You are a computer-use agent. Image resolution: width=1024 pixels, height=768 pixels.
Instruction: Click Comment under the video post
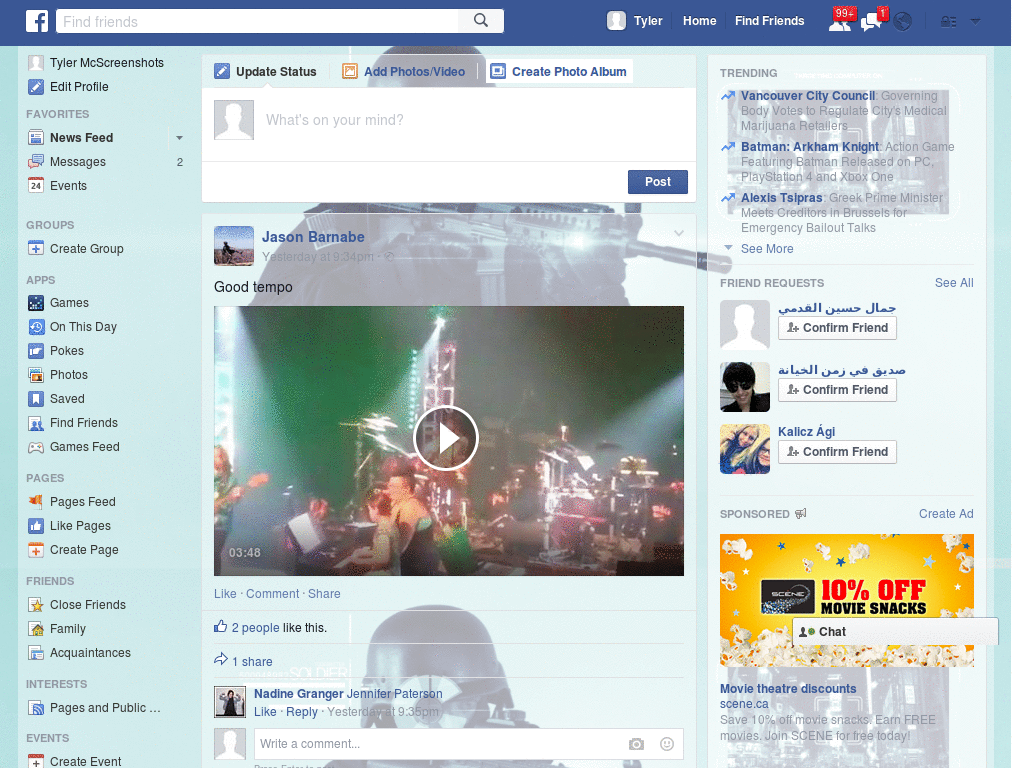[x=272, y=594]
